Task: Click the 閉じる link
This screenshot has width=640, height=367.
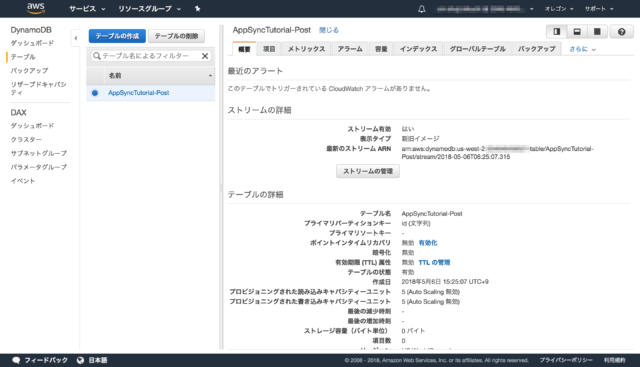Action: [x=329, y=30]
